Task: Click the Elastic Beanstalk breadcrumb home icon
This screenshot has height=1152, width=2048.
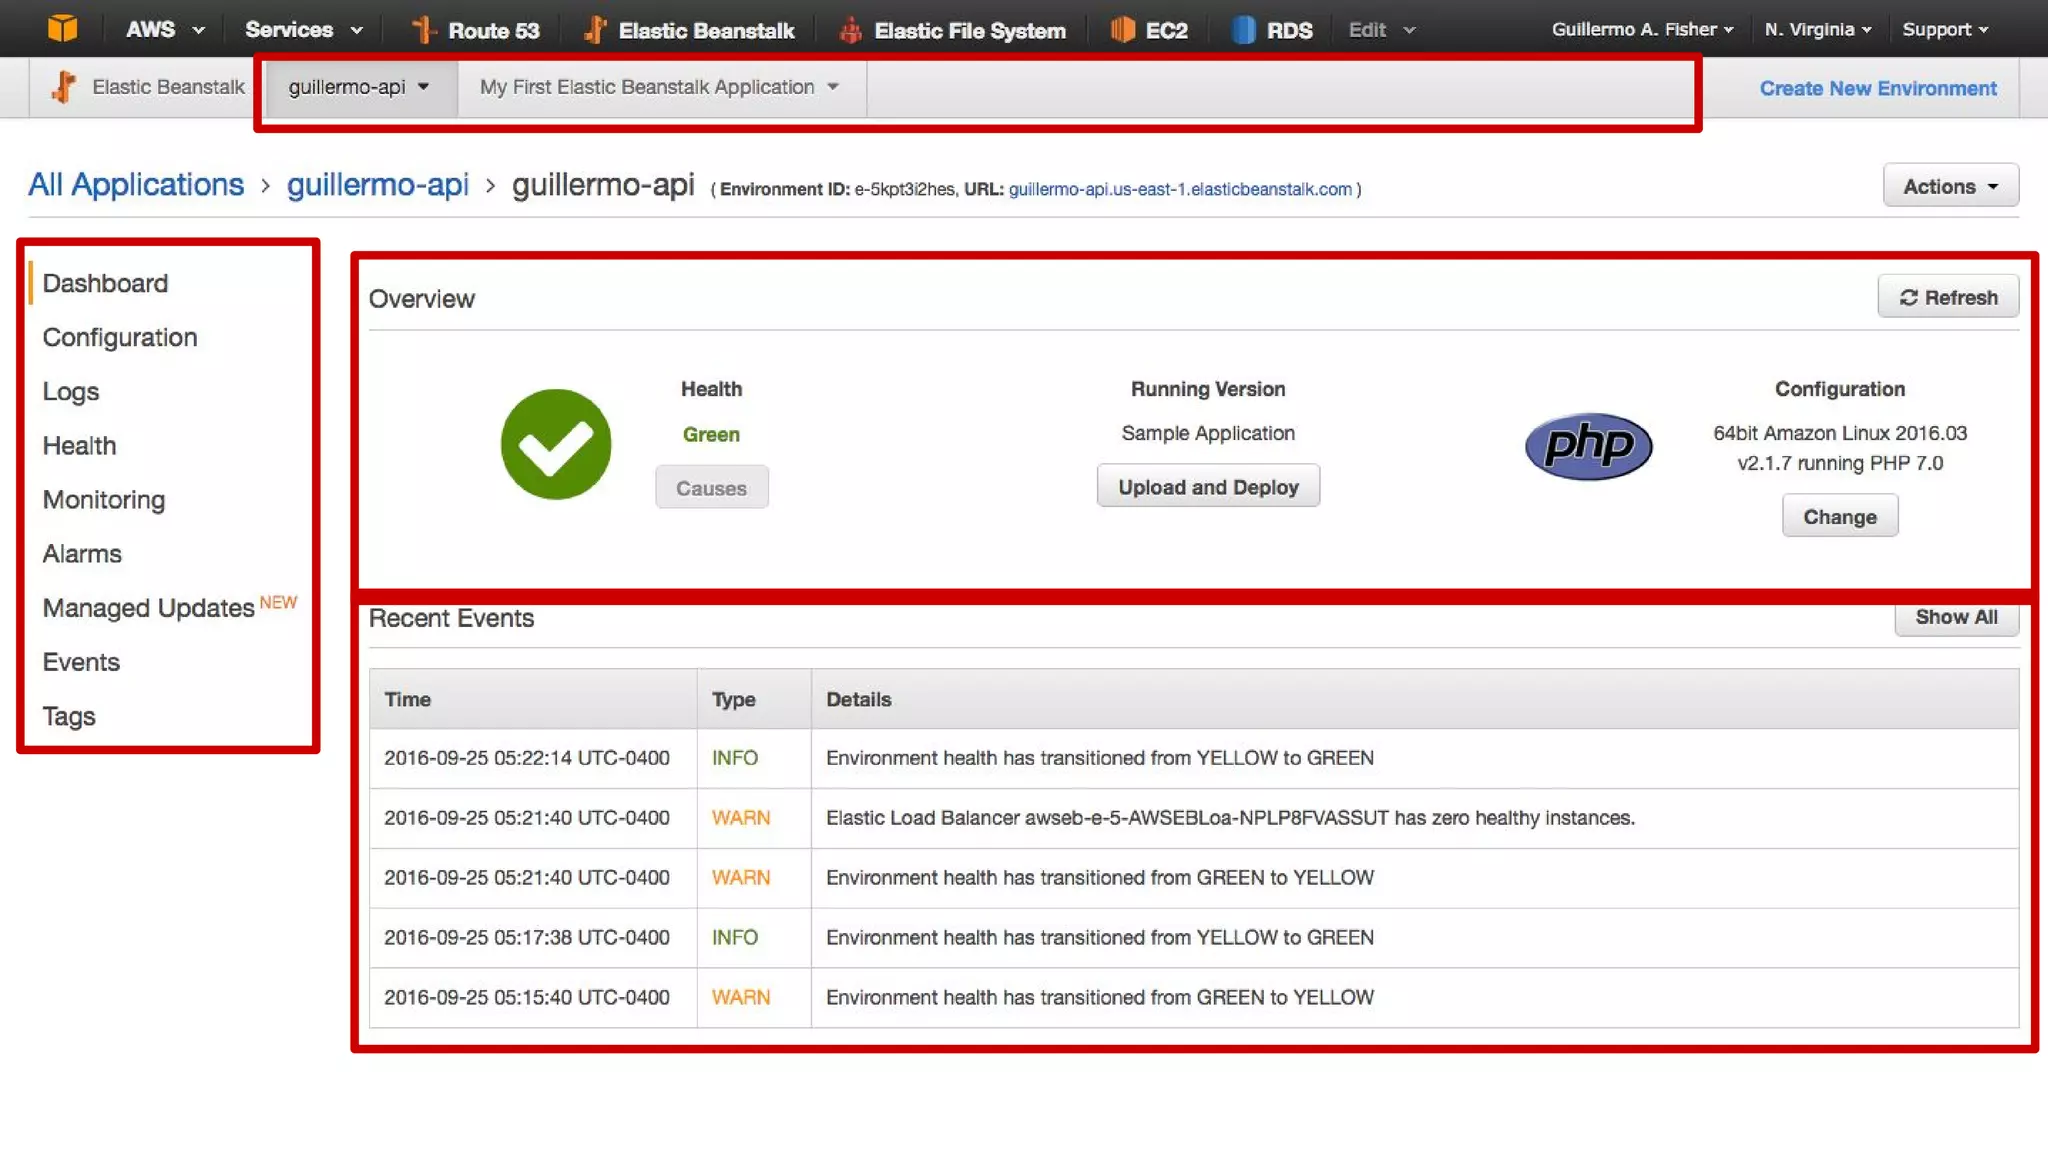Action: pos(64,87)
